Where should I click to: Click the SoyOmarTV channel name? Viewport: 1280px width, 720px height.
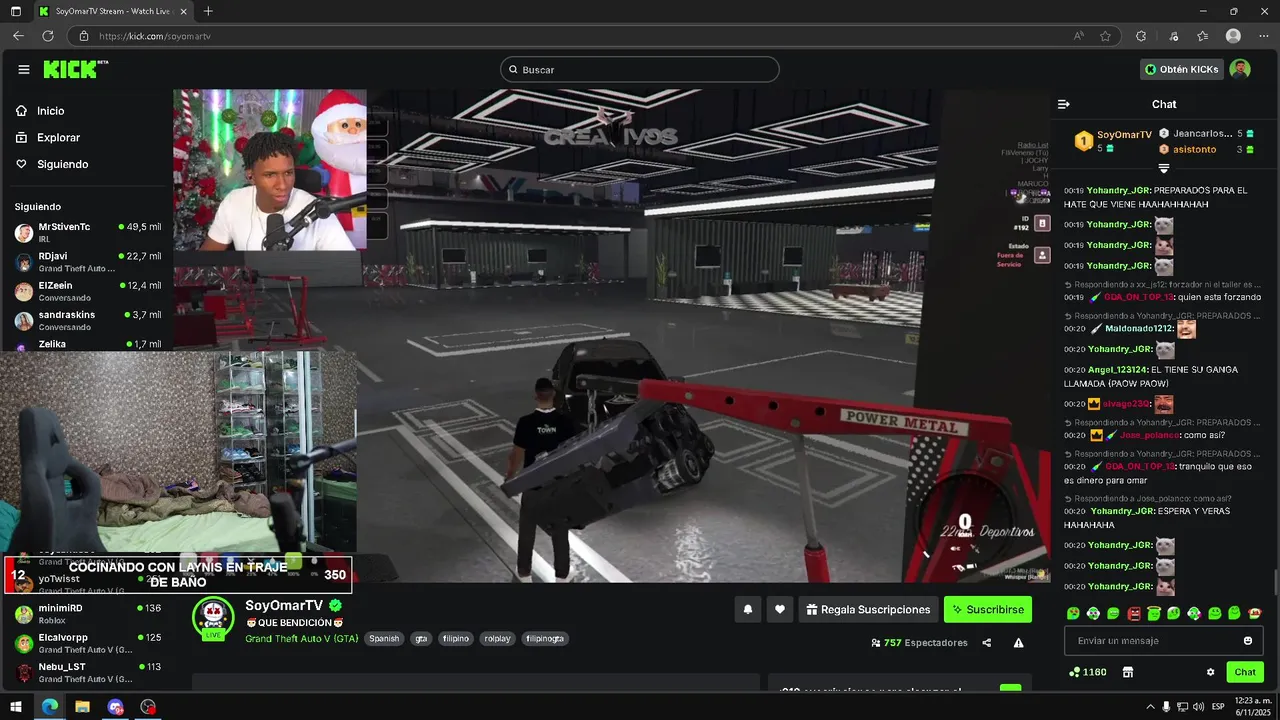284,606
